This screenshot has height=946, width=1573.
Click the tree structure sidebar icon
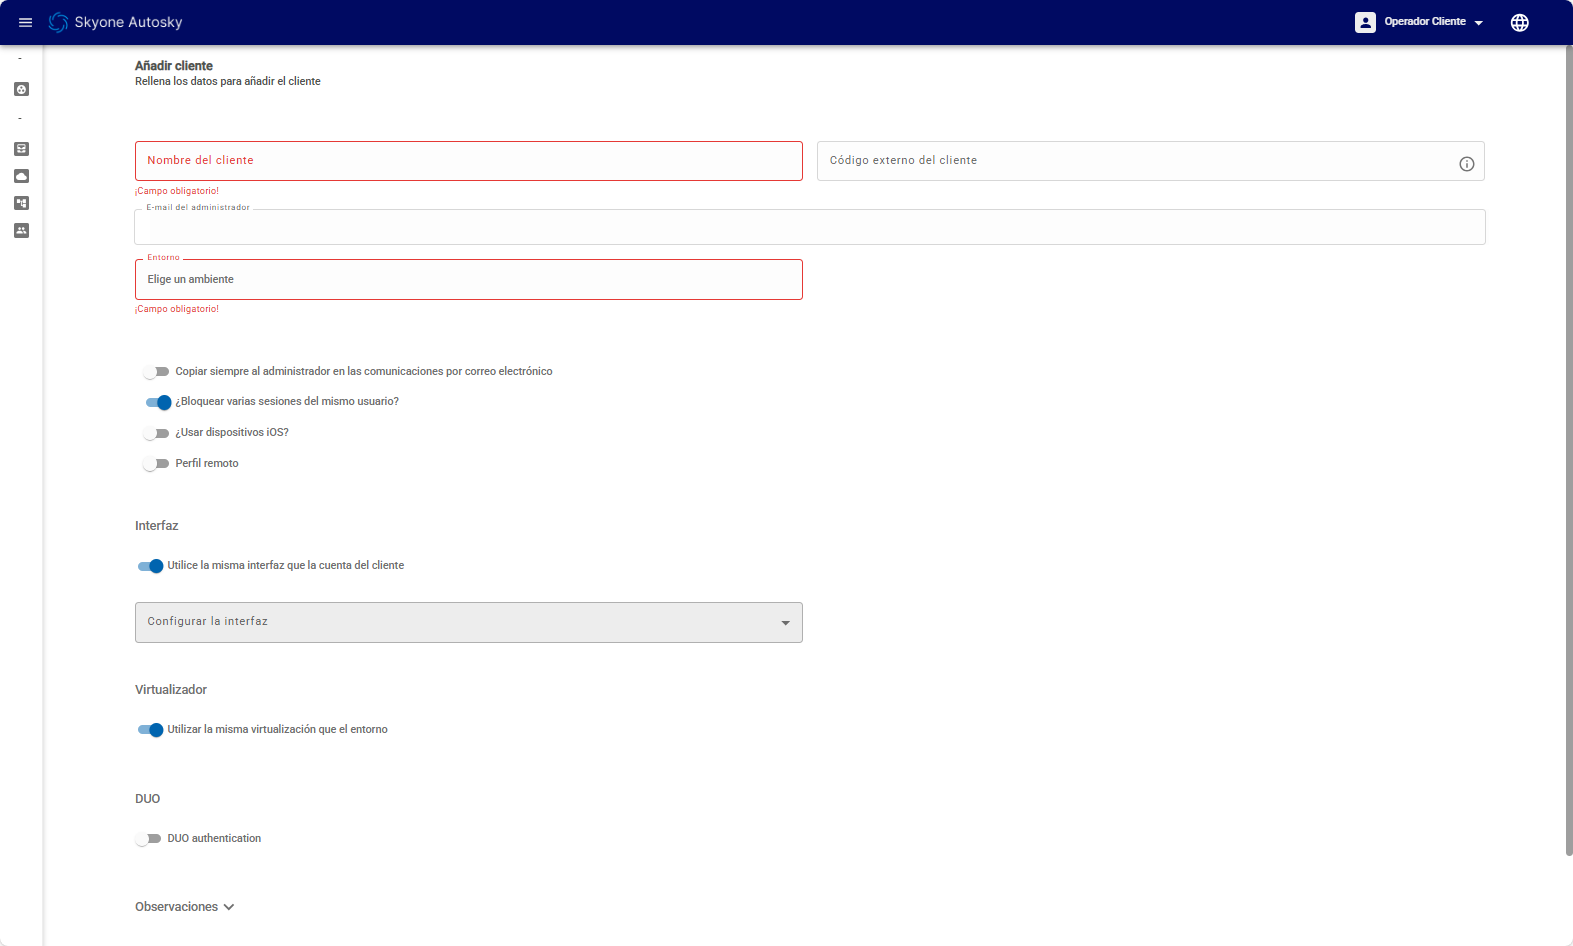tap(21, 203)
